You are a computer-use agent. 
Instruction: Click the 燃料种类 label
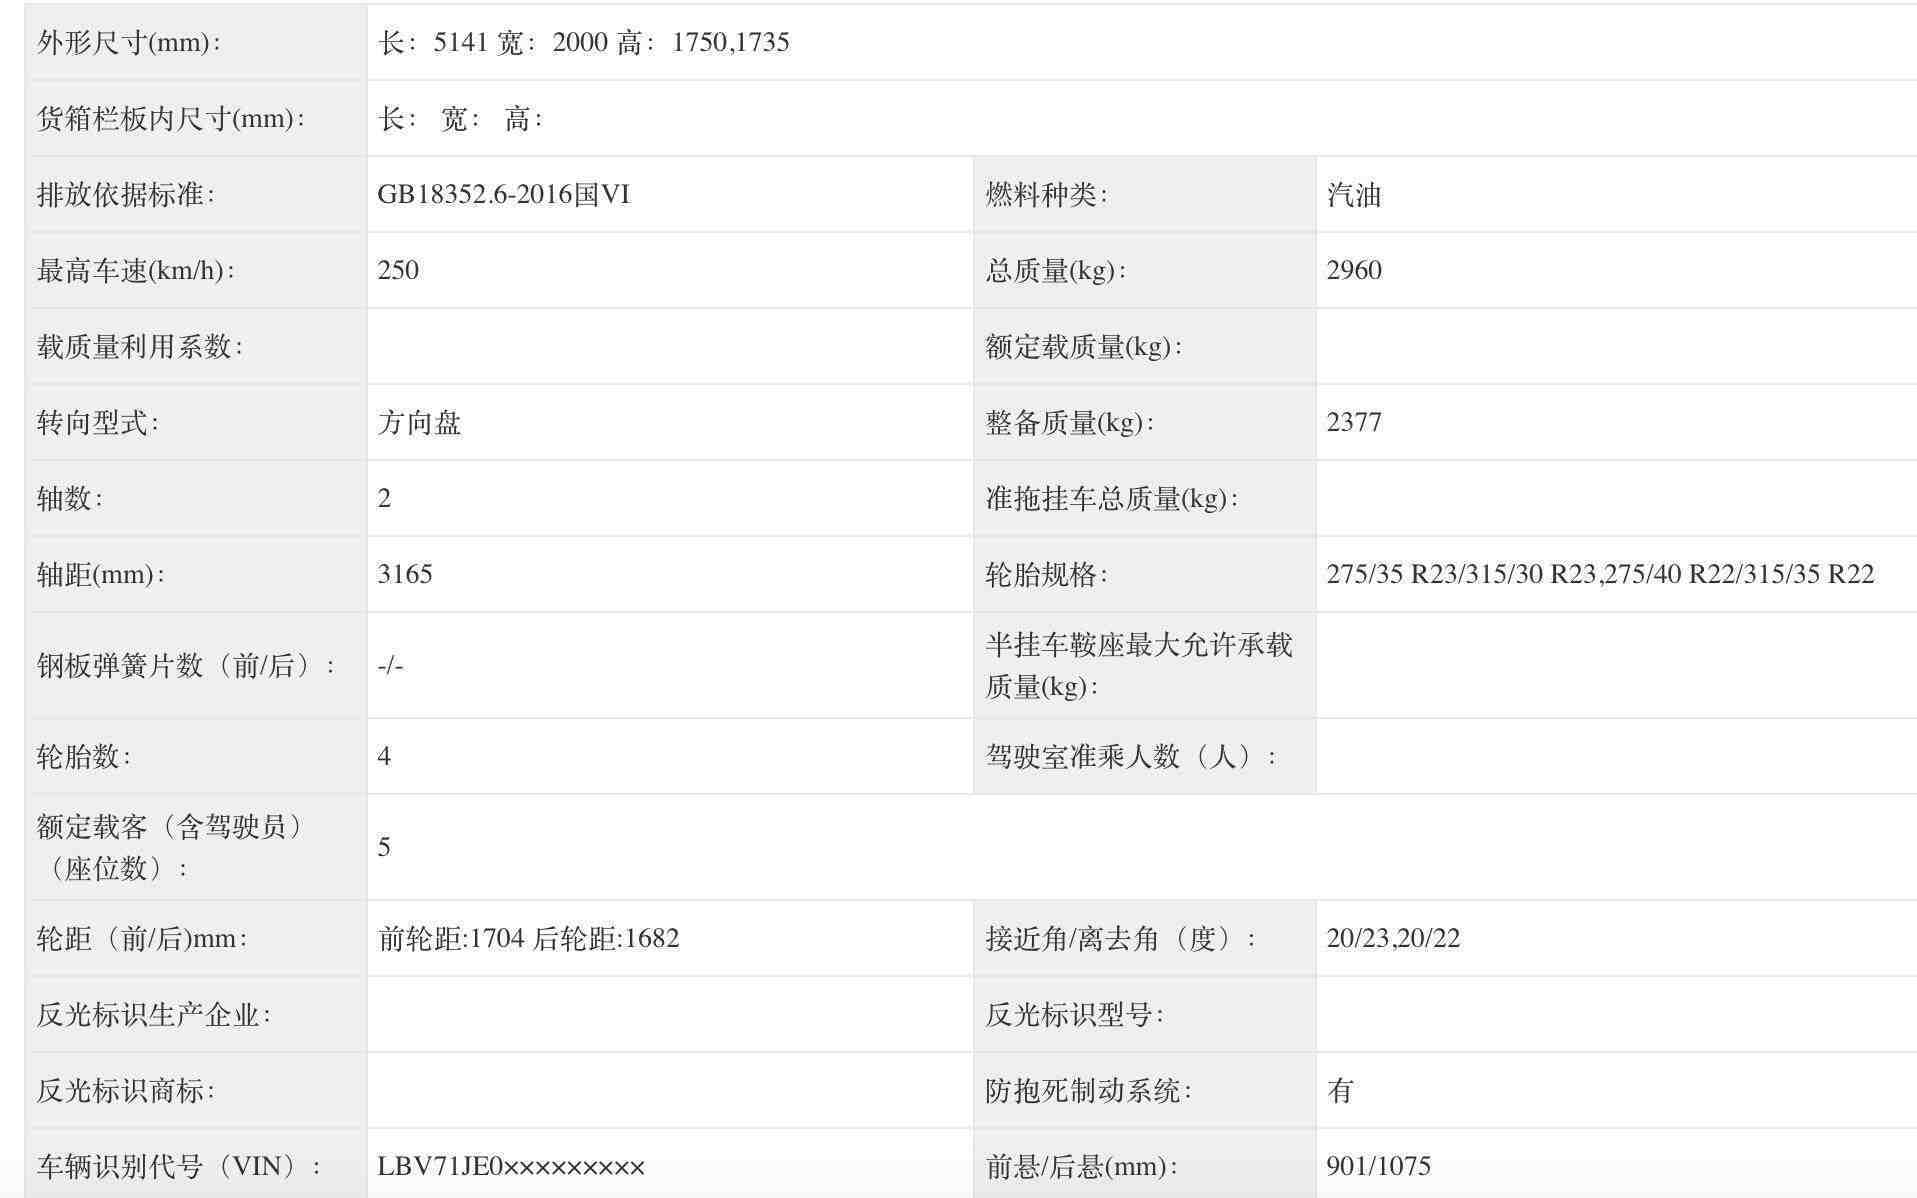1046,194
